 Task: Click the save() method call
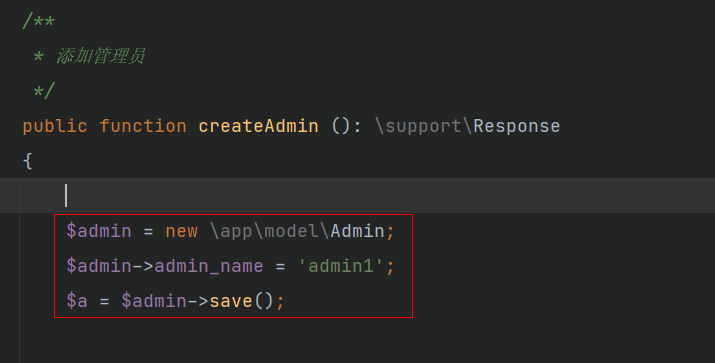[241, 301]
